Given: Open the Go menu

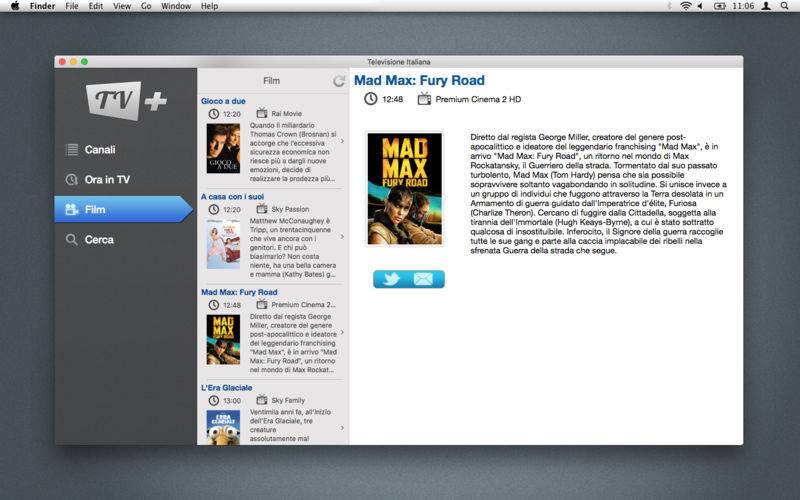Looking at the screenshot, I should 146,6.
